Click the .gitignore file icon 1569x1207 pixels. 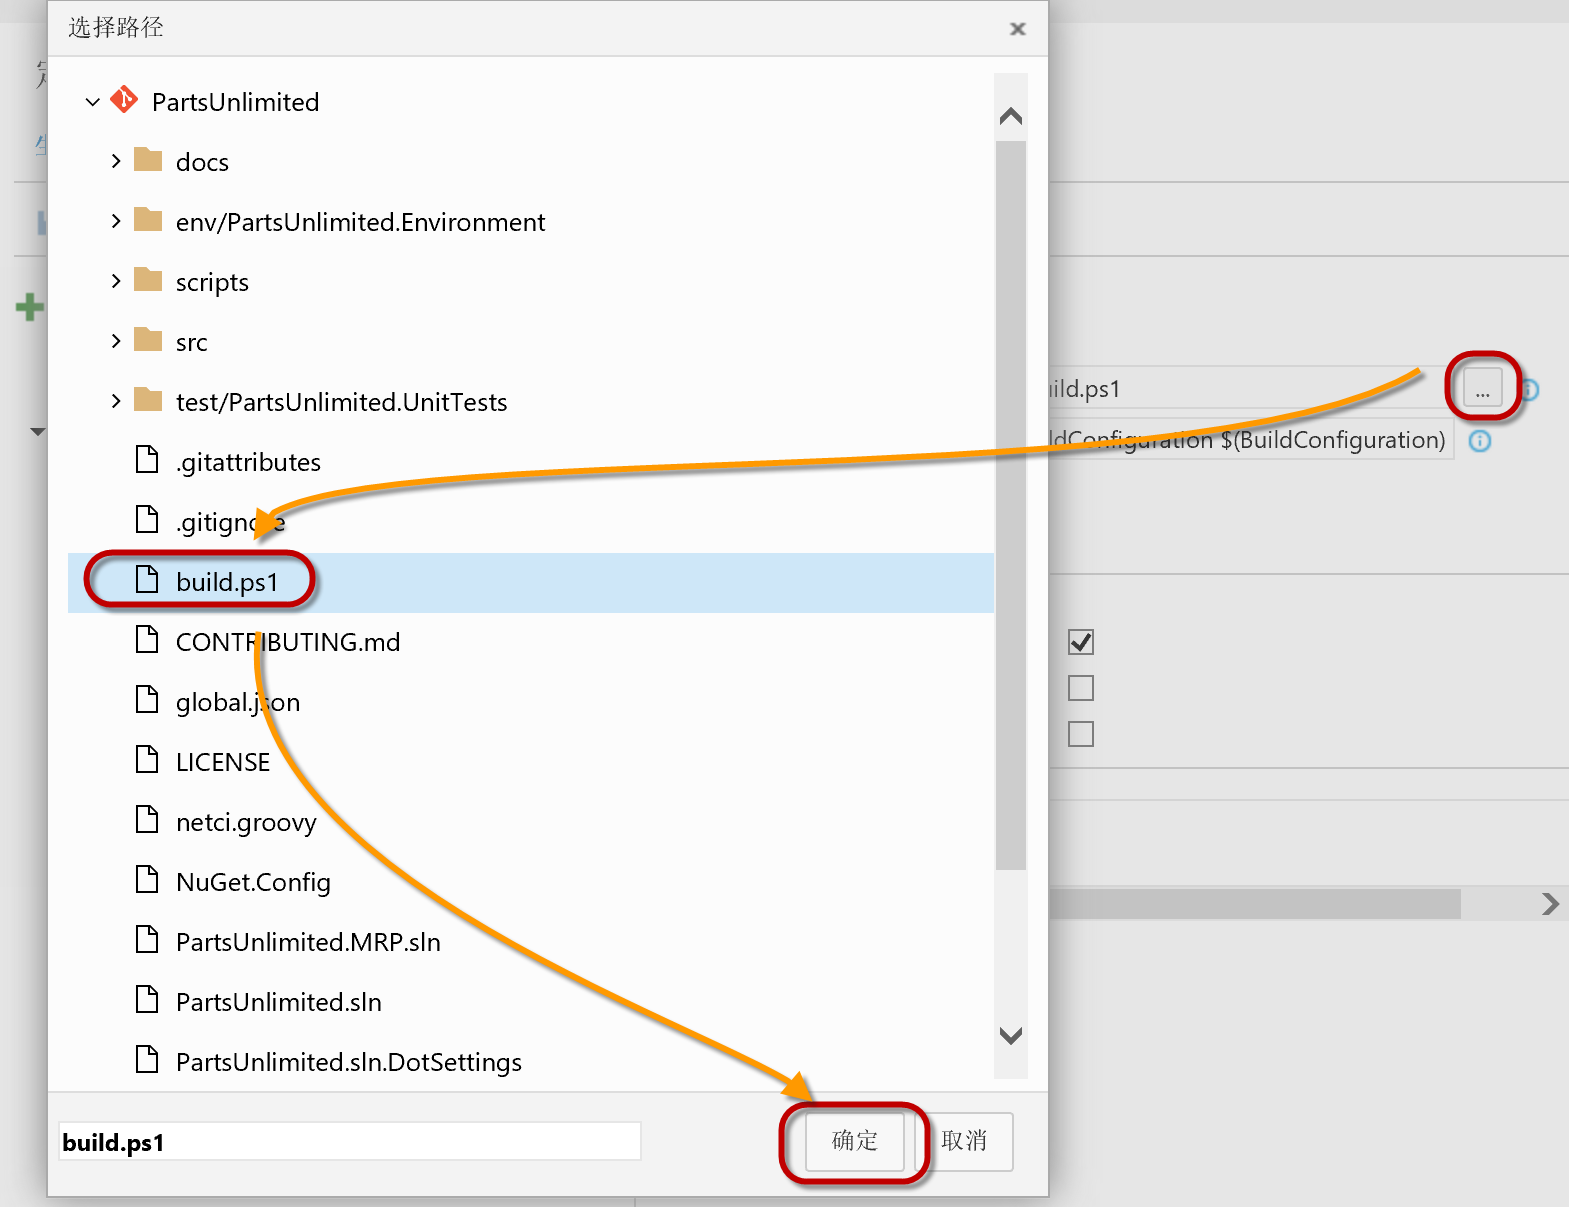click(147, 519)
